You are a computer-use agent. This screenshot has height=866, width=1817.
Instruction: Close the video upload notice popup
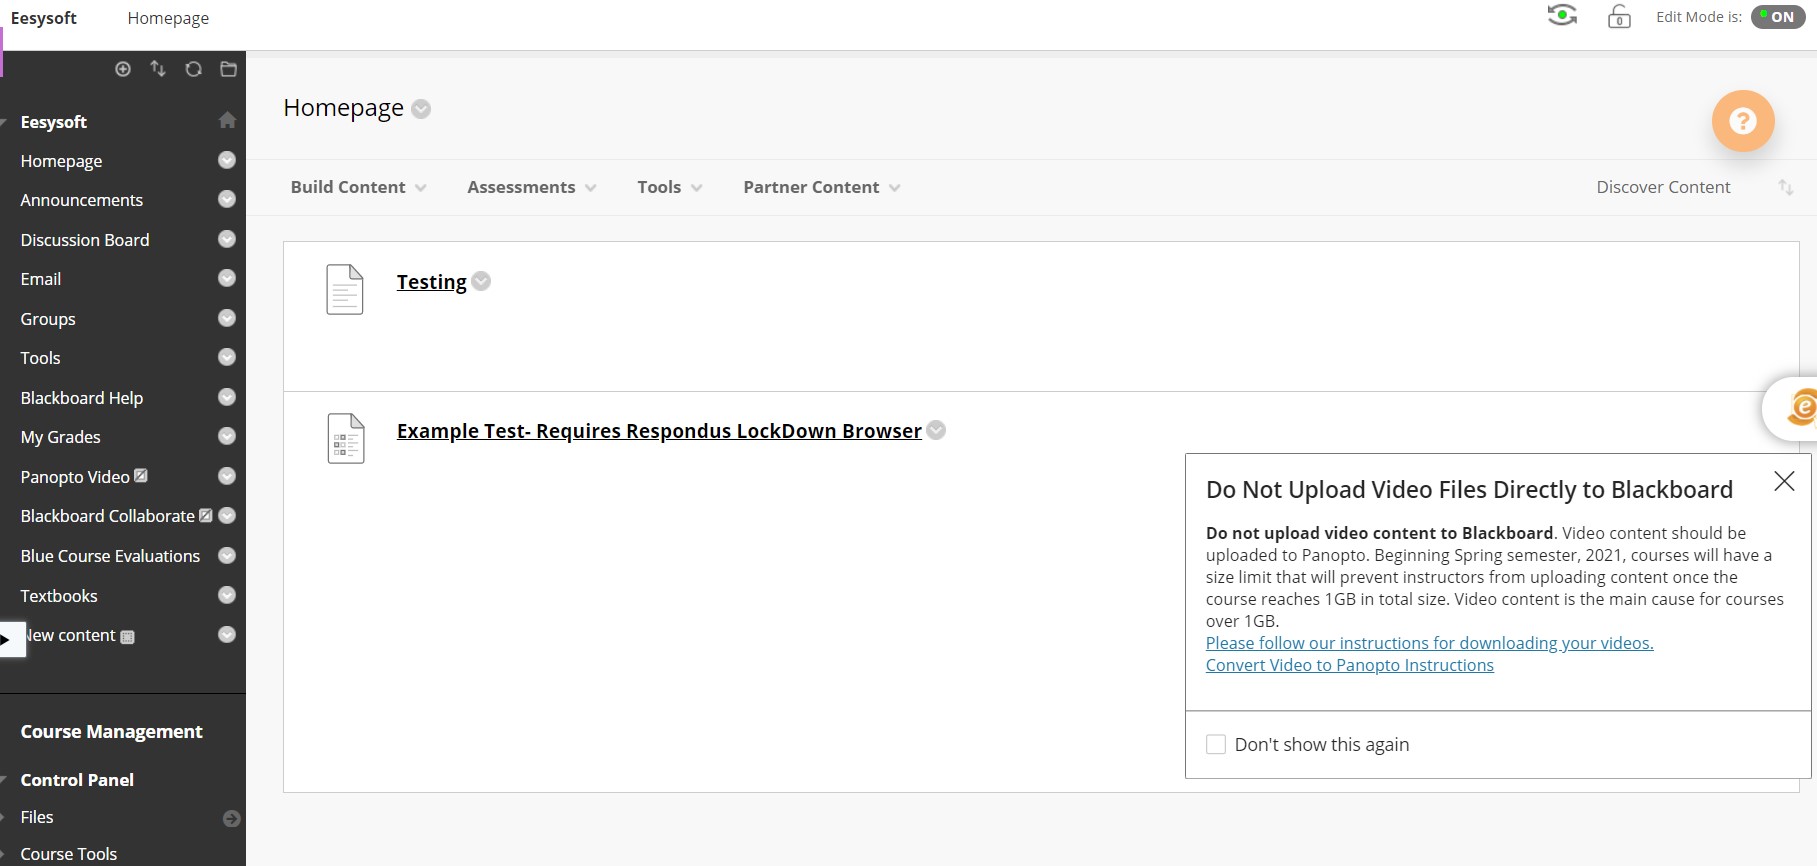[x=1784, y=481]
